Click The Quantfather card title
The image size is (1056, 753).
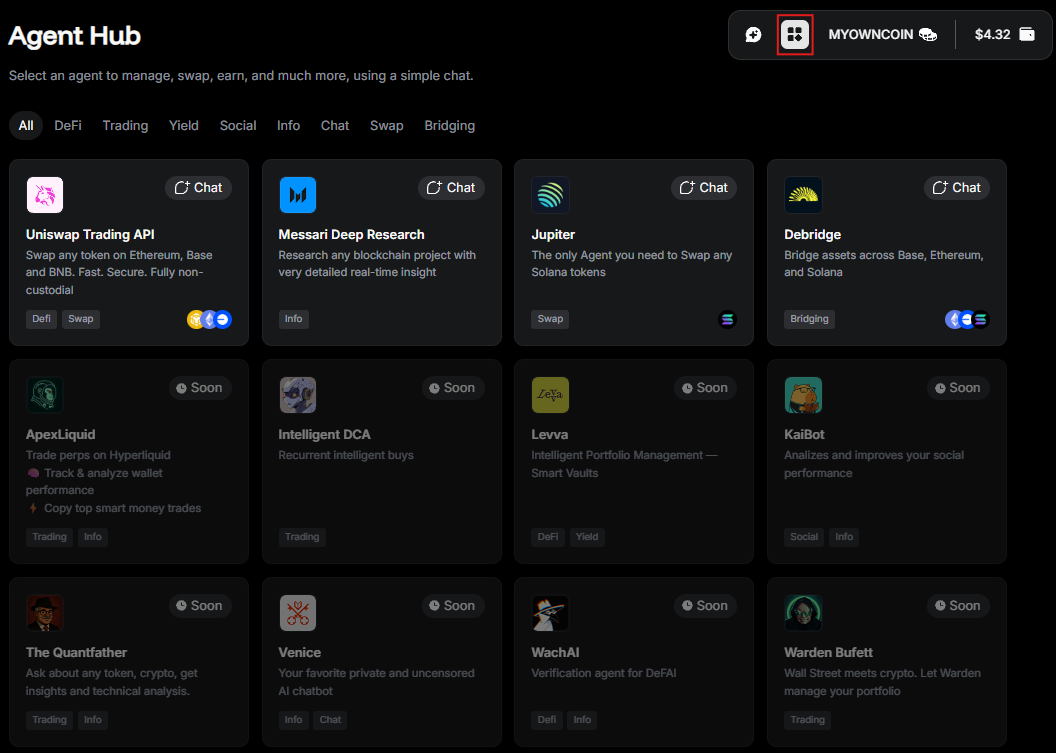click(x=76, y=653)
